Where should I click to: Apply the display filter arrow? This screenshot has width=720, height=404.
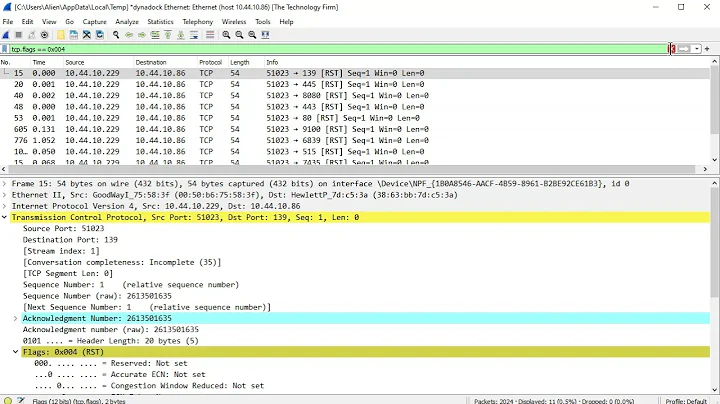(684, 49)
